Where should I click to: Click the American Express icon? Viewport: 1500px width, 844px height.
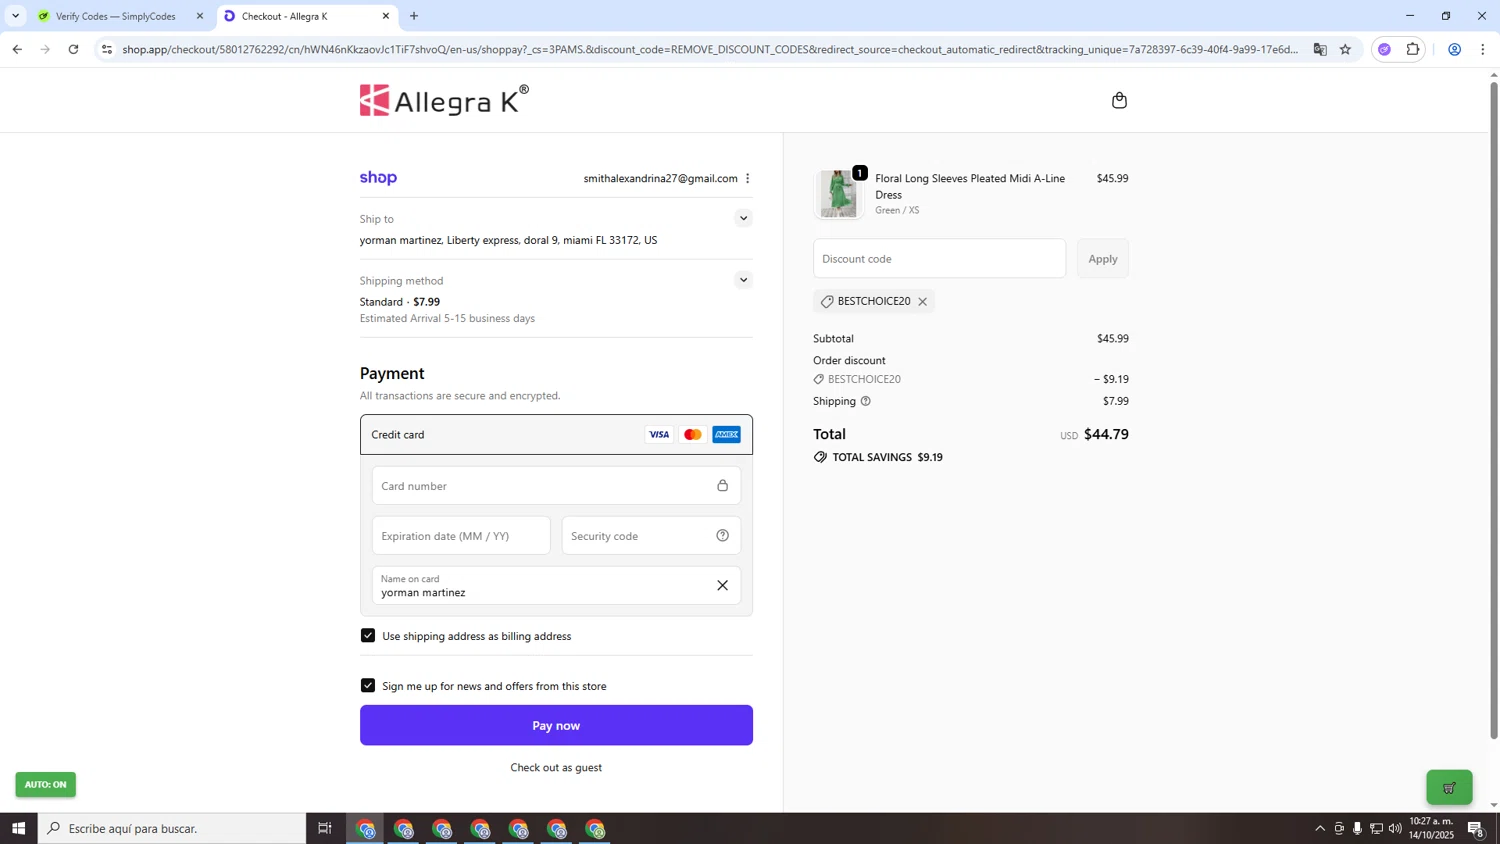click(x=727, y=435)
